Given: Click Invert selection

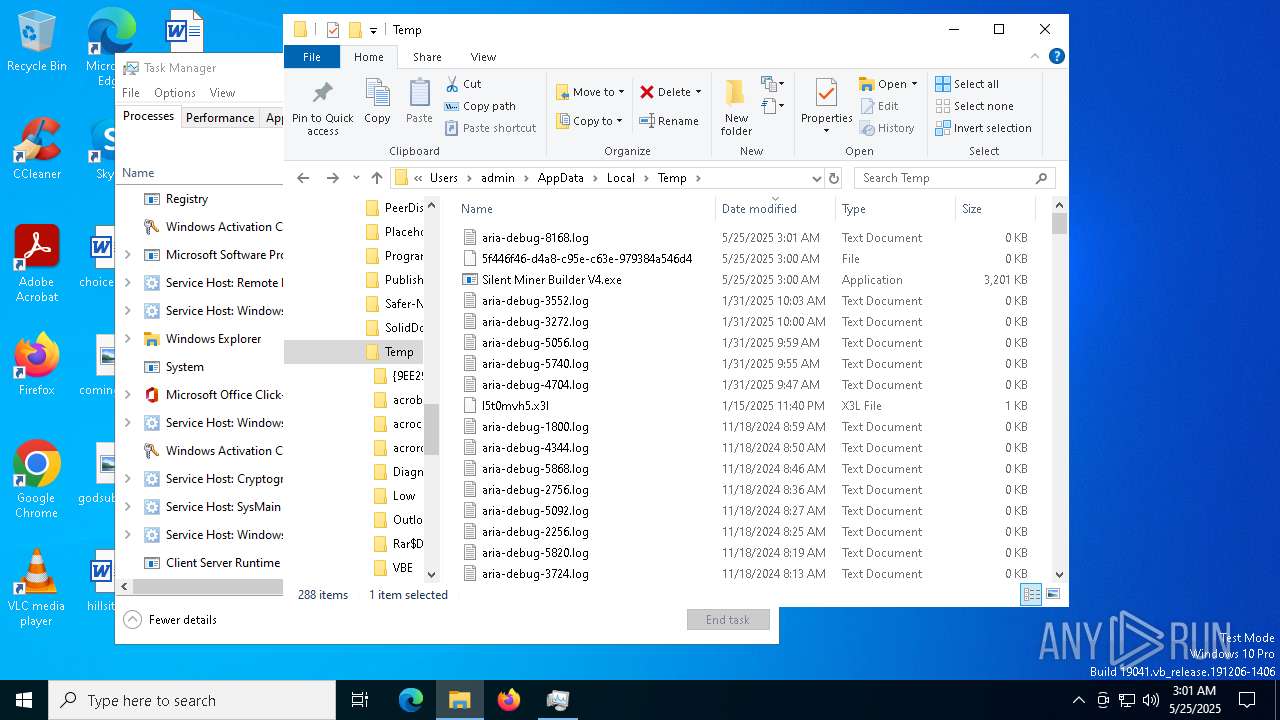Looking at the screenshot, I should click(x=983, y=128).
